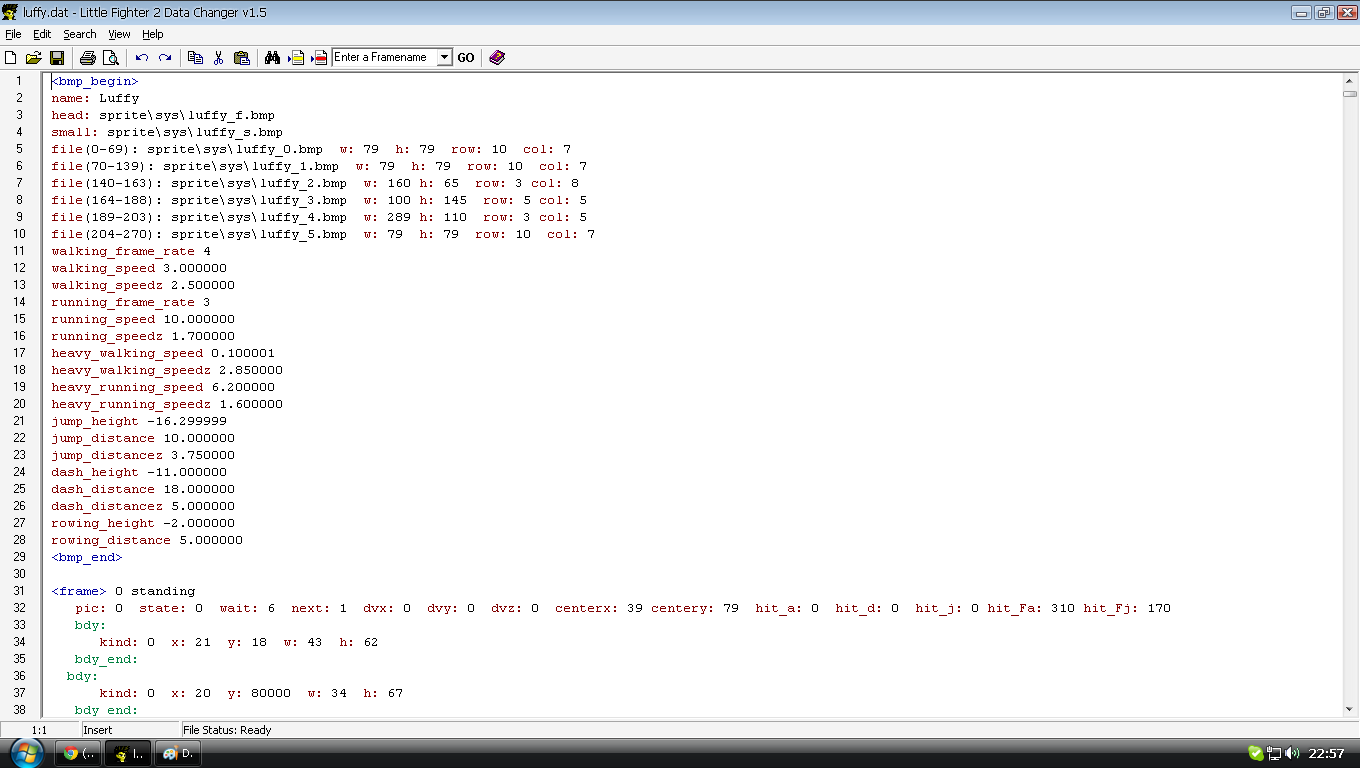Copy selection using the toolbar copy icon
This screenshot has height=768, width=1360.
(x=196, y=58)
